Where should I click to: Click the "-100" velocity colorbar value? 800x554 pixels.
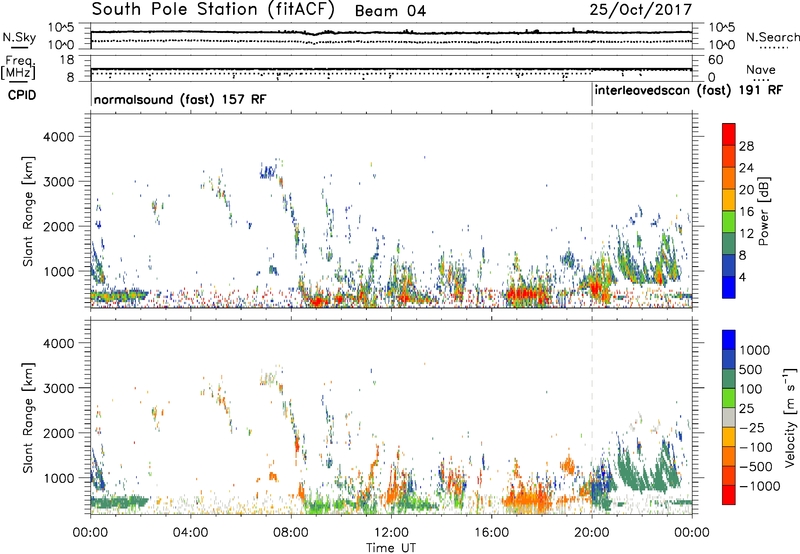tap(756, 447)
